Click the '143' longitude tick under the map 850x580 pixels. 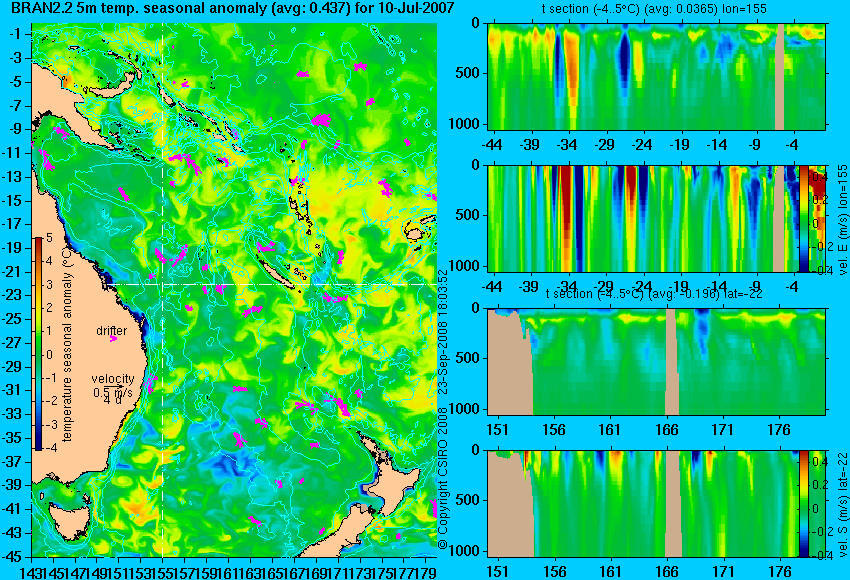pos(29,572)
